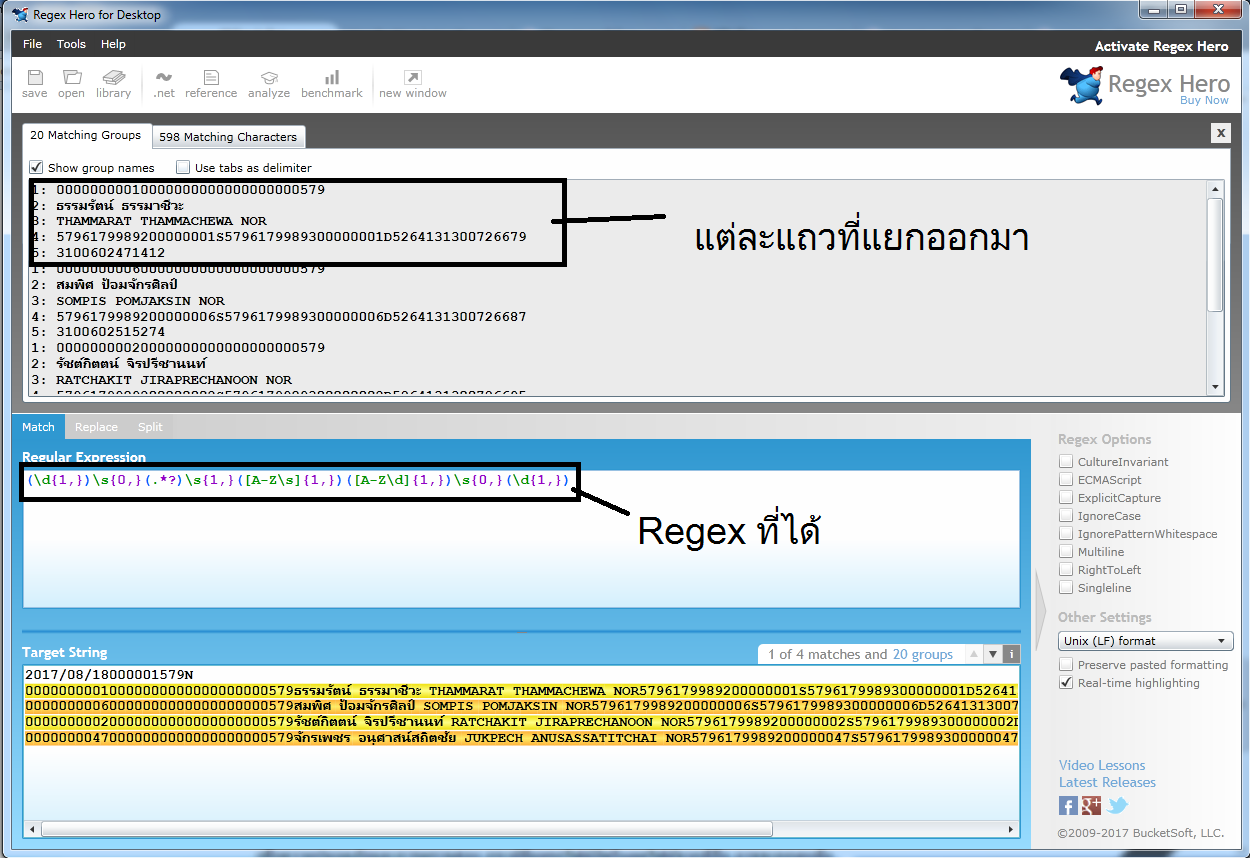Generate .net code with the .net icon
Screen dimensions: 1253x858
[164, 84]
